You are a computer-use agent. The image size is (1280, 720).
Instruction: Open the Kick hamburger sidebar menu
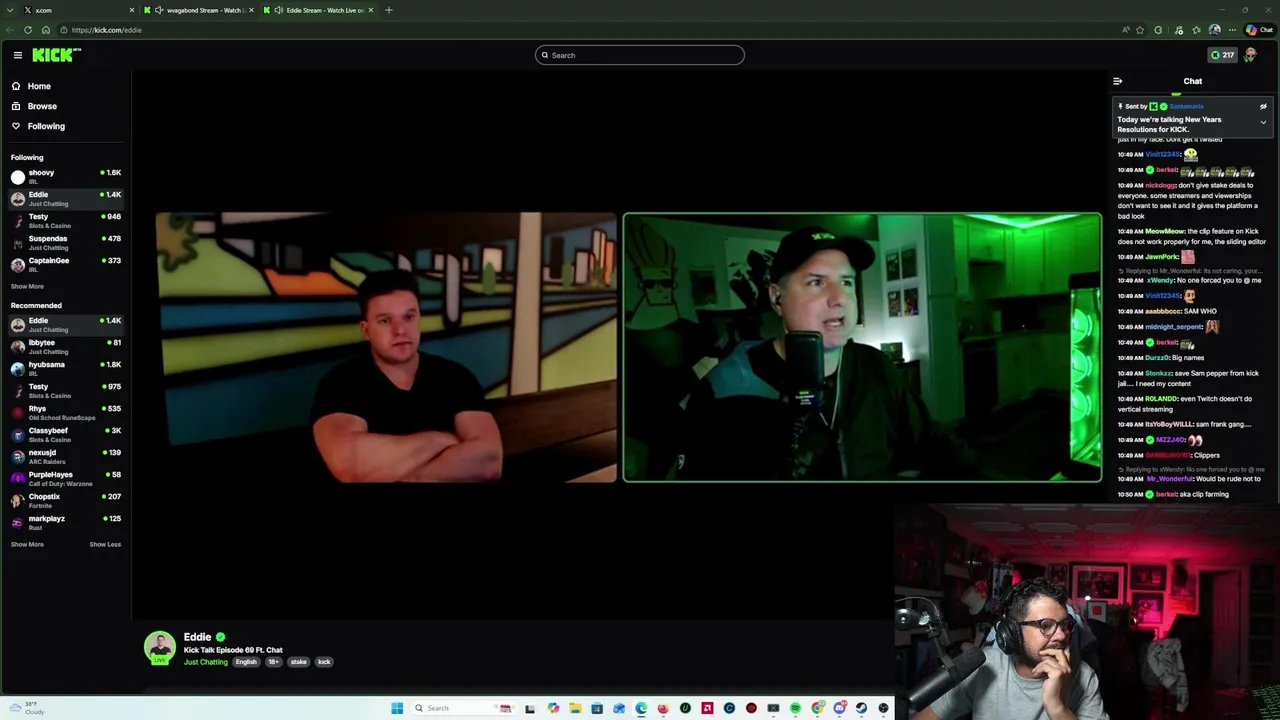click(x=17, y=55)
